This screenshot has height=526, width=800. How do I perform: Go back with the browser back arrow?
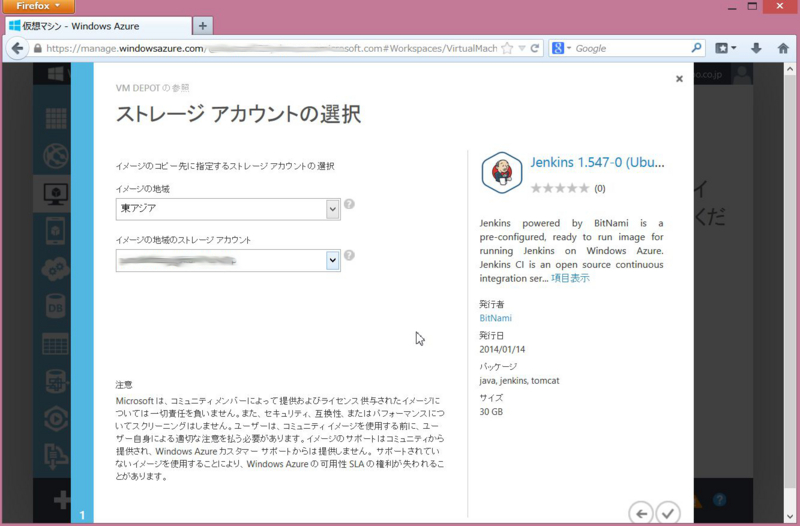point(17,48)
